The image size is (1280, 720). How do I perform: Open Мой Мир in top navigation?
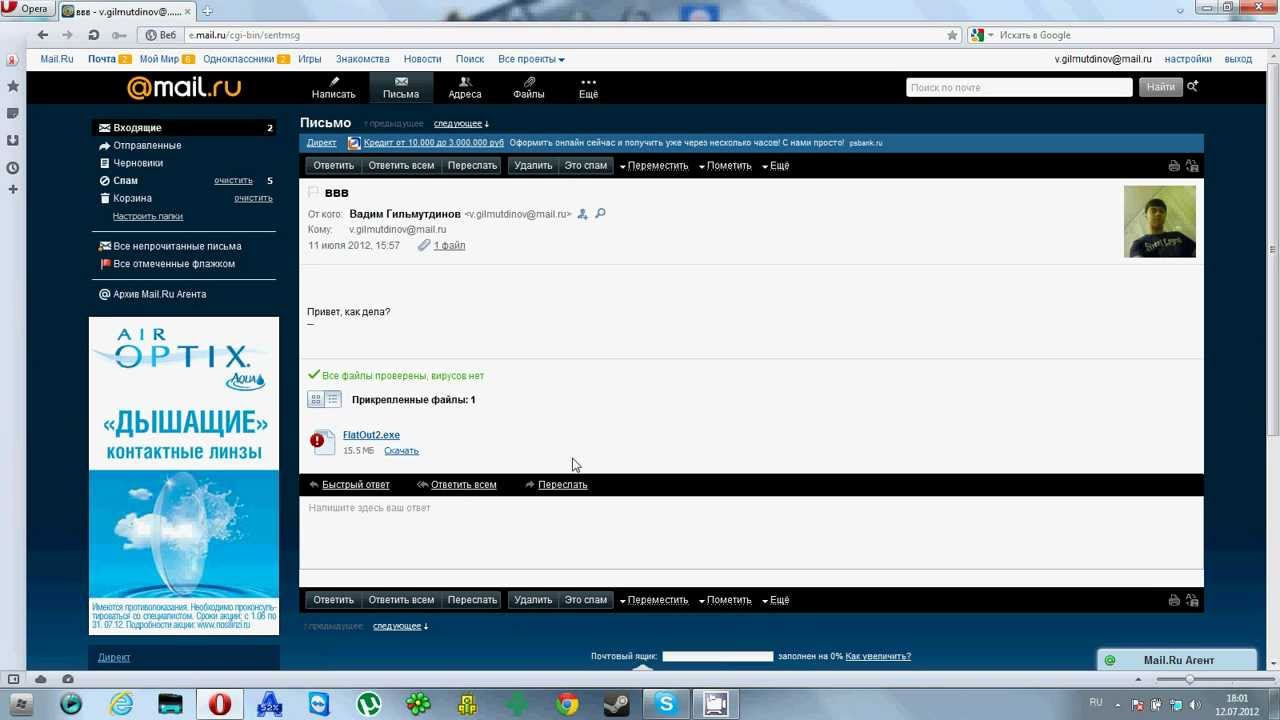coord(159,59)
